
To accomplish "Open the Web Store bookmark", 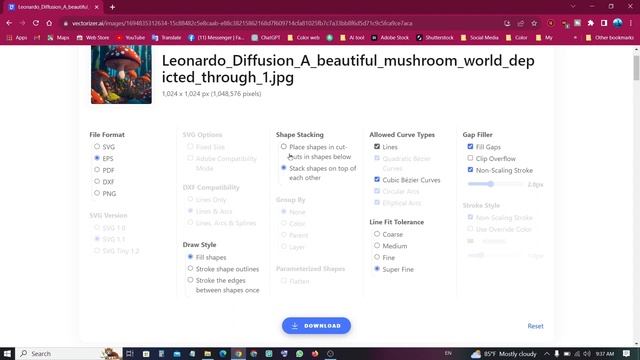I will pos(93,38).
